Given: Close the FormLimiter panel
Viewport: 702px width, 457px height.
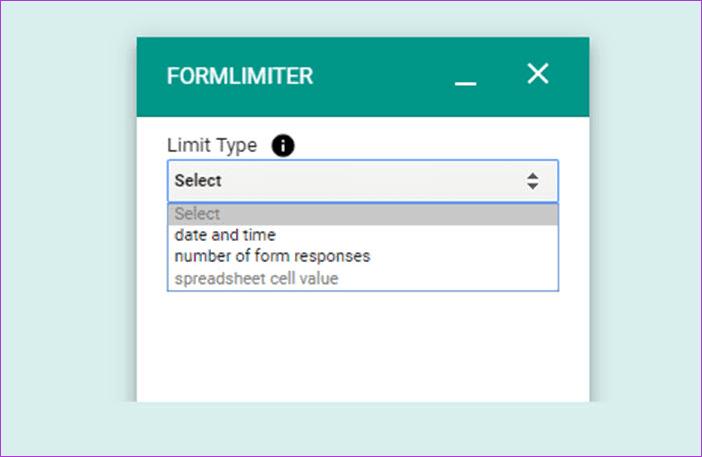Looking at the screenshot, I should (x=538, y=73).
